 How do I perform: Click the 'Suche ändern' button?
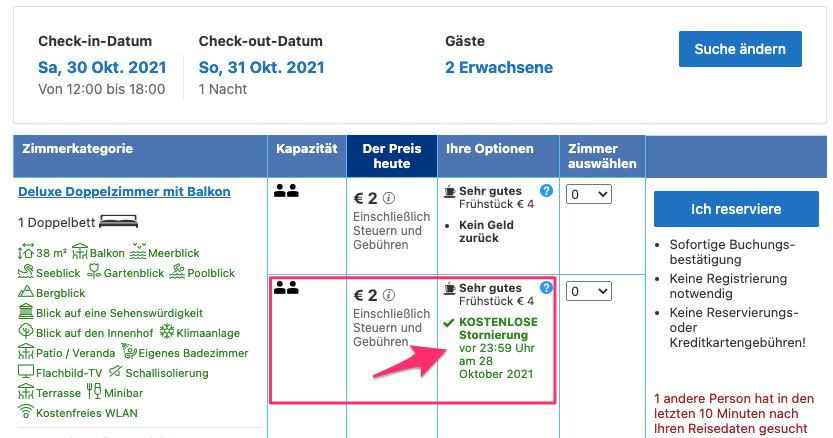pos(740,49)
